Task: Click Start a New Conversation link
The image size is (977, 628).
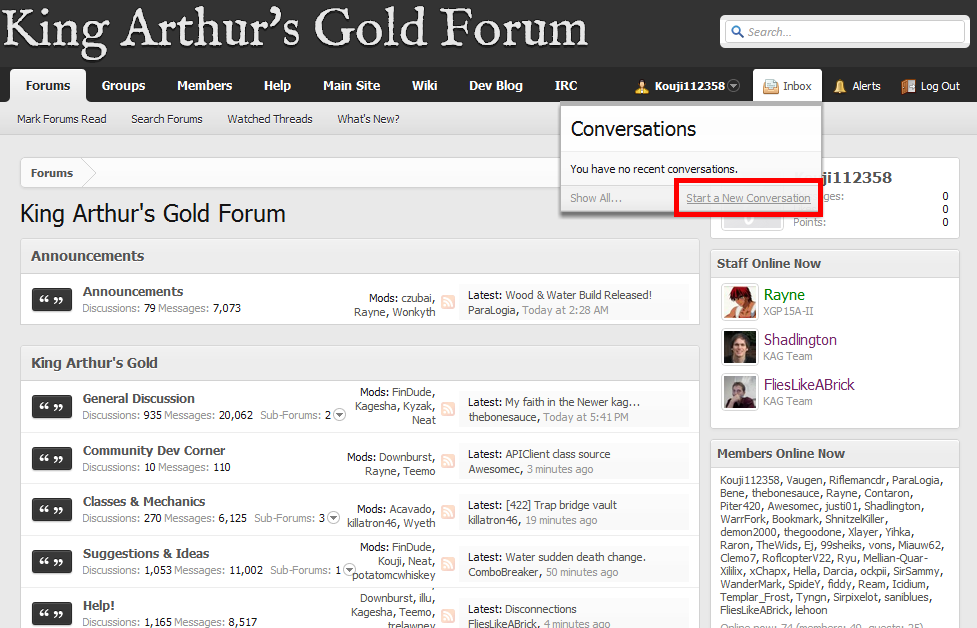Action: [748, 198]
